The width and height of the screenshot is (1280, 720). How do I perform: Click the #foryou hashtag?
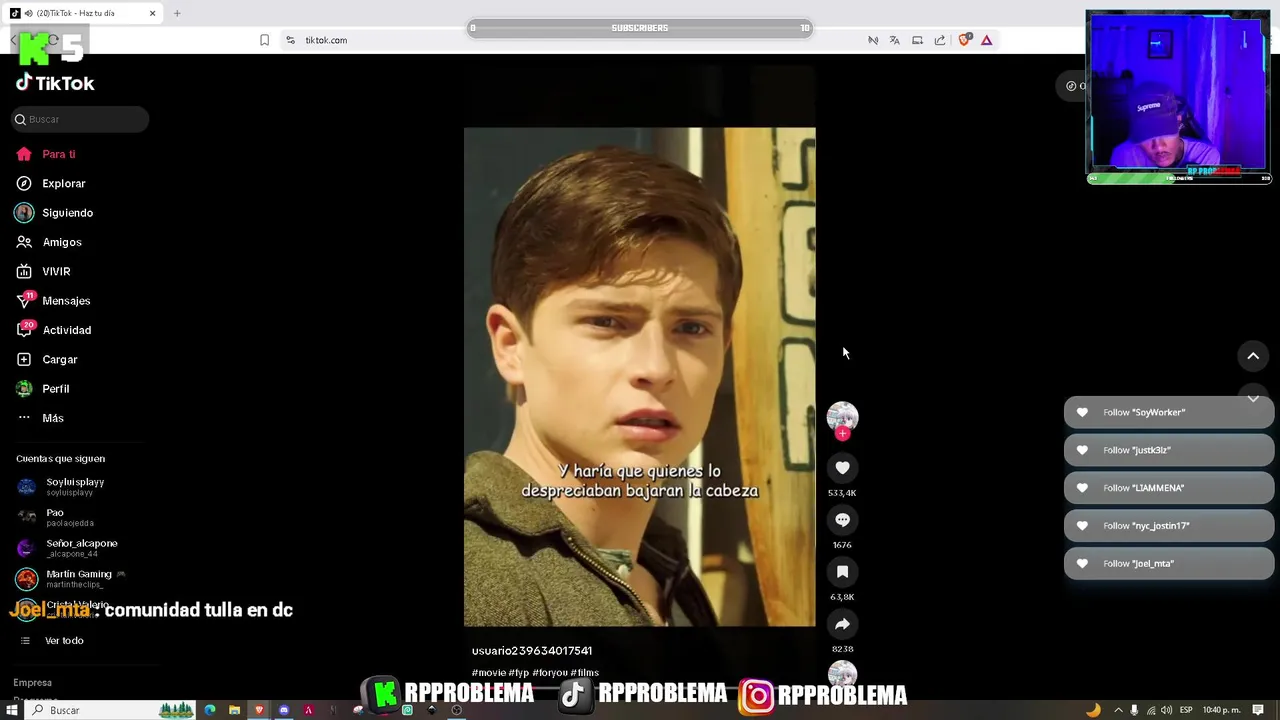click(x=549, y=673)
